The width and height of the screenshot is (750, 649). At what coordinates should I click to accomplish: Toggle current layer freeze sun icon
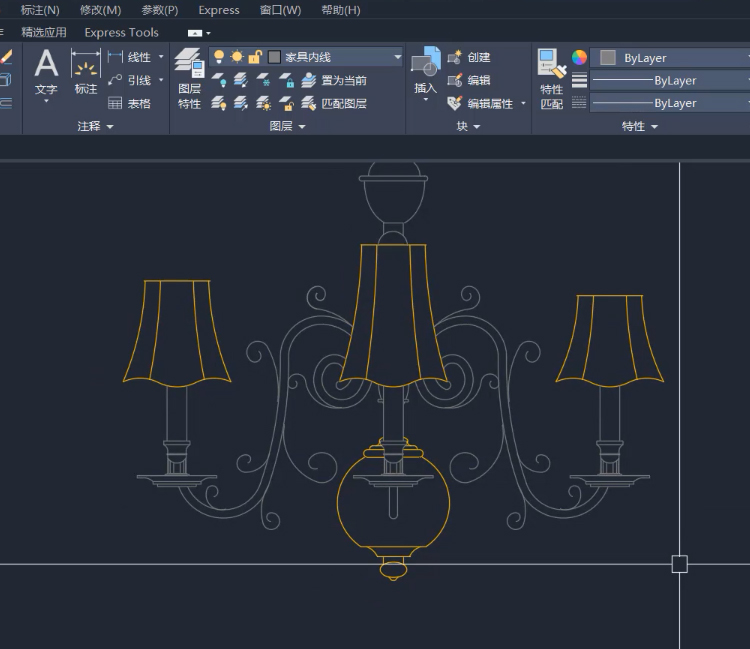tap(237, 57)
